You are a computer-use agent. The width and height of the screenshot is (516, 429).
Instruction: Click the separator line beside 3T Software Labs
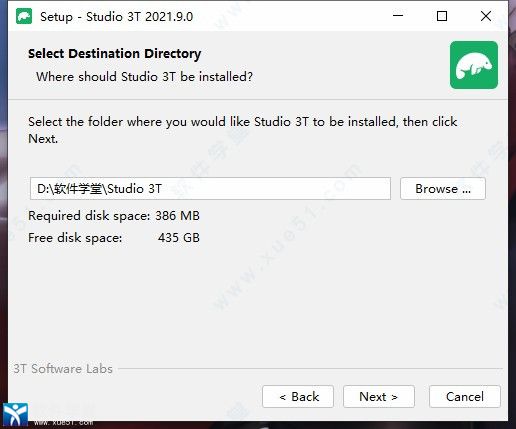310,369
